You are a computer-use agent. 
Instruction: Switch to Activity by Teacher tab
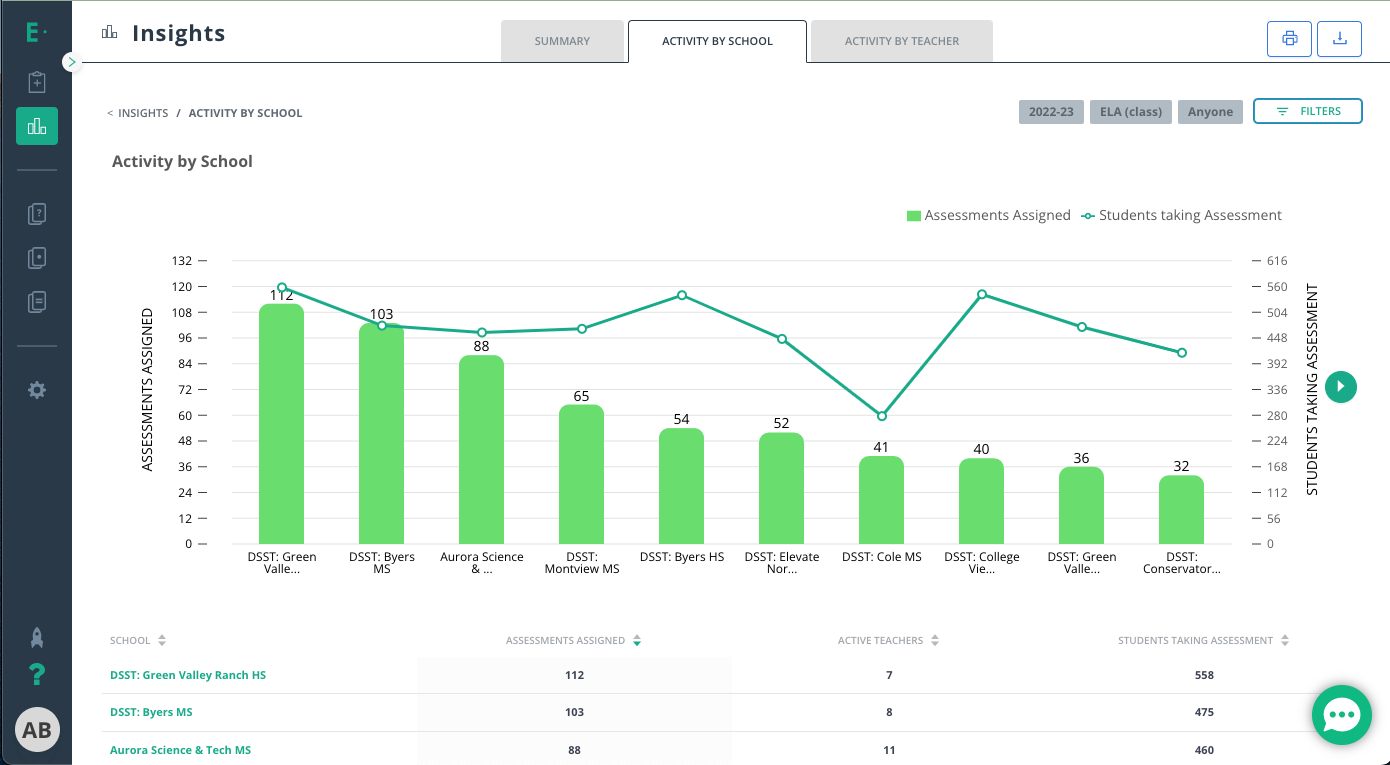point(902,41)
